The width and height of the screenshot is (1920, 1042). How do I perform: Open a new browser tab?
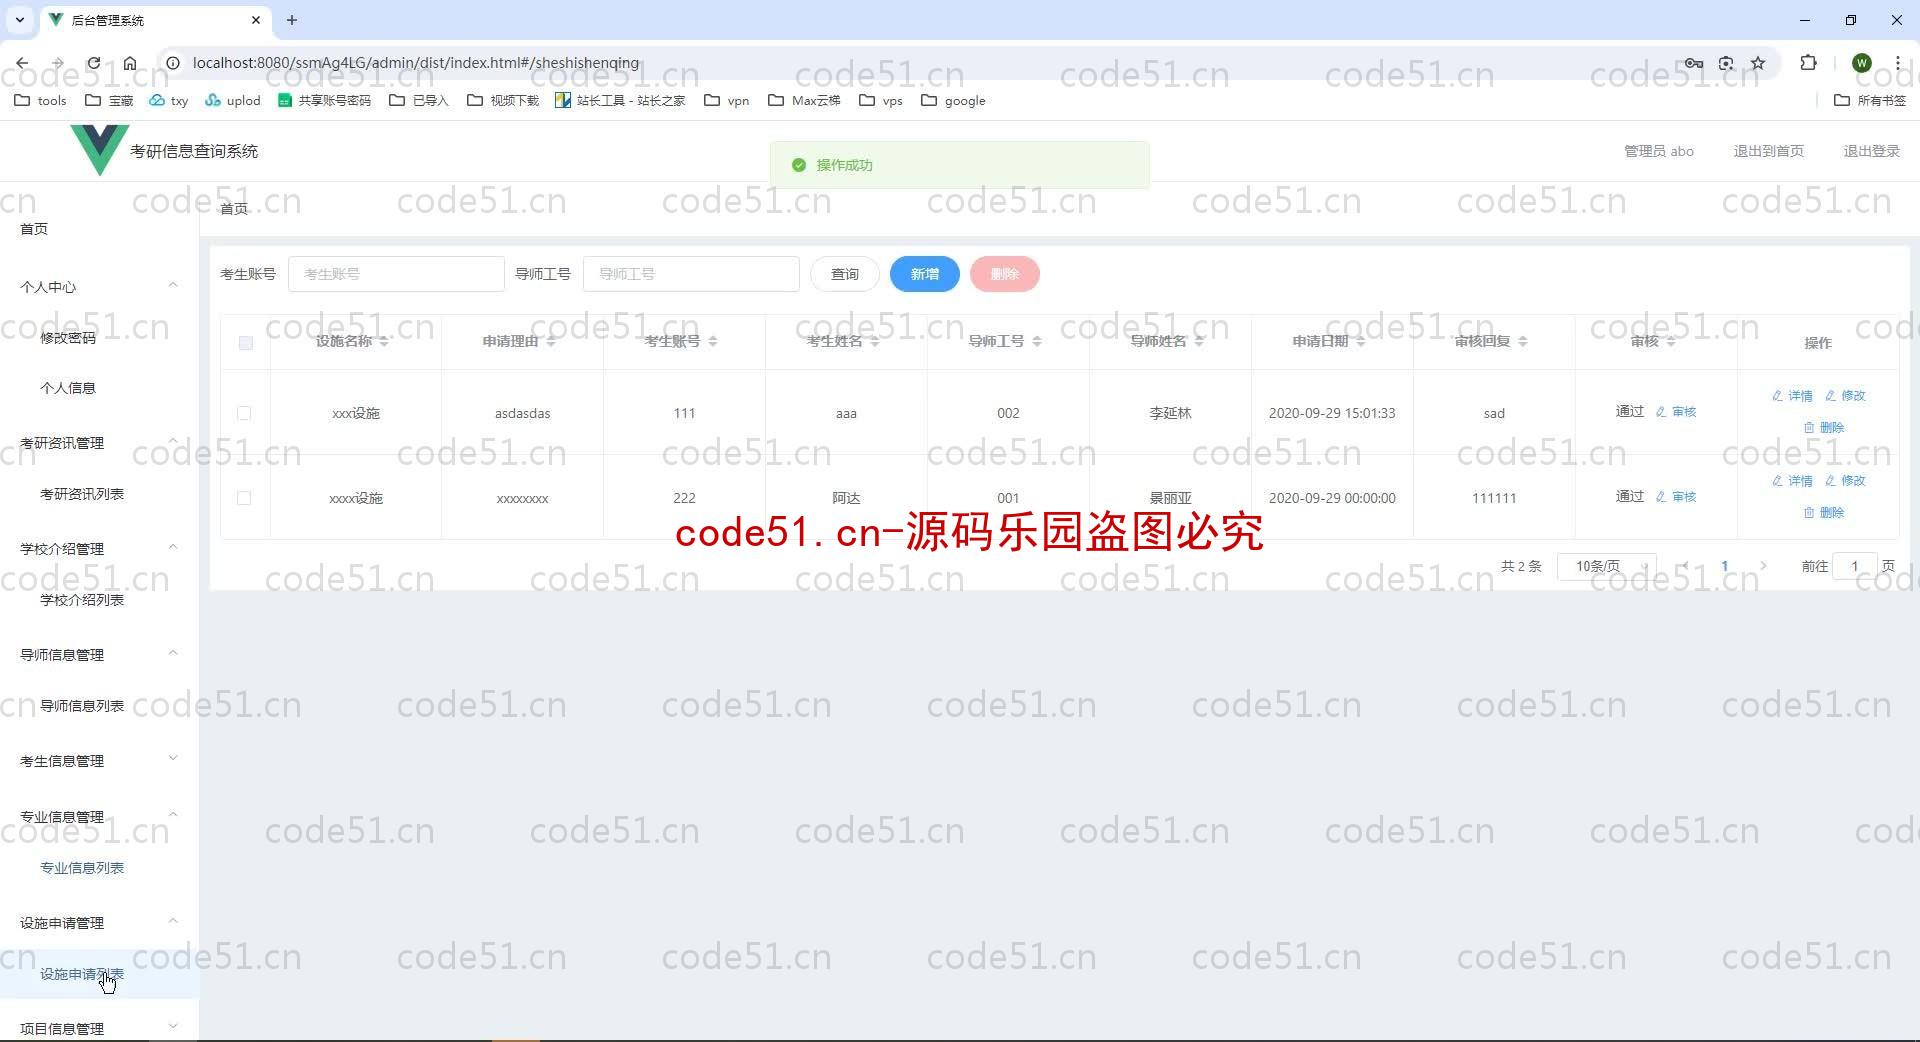pyautogui.click(x=292, y=20)
